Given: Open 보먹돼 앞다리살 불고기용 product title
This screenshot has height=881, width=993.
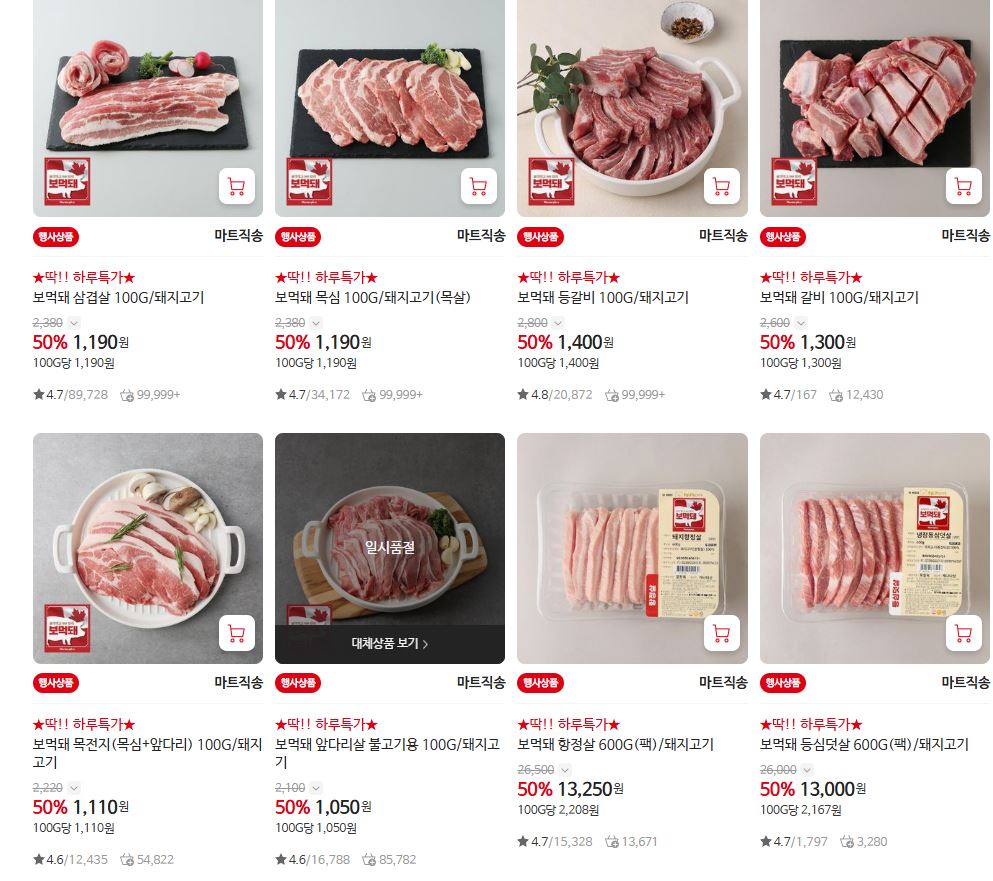Looking at the screenshot, I should pos(388,753).
